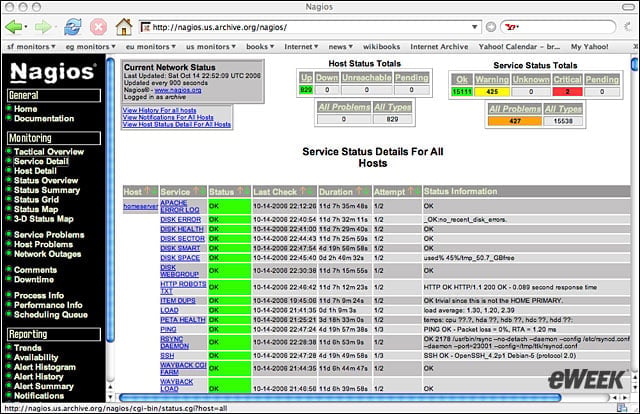
Task: Click View Notifications For All Hosts link
Action: coord(168,117)
